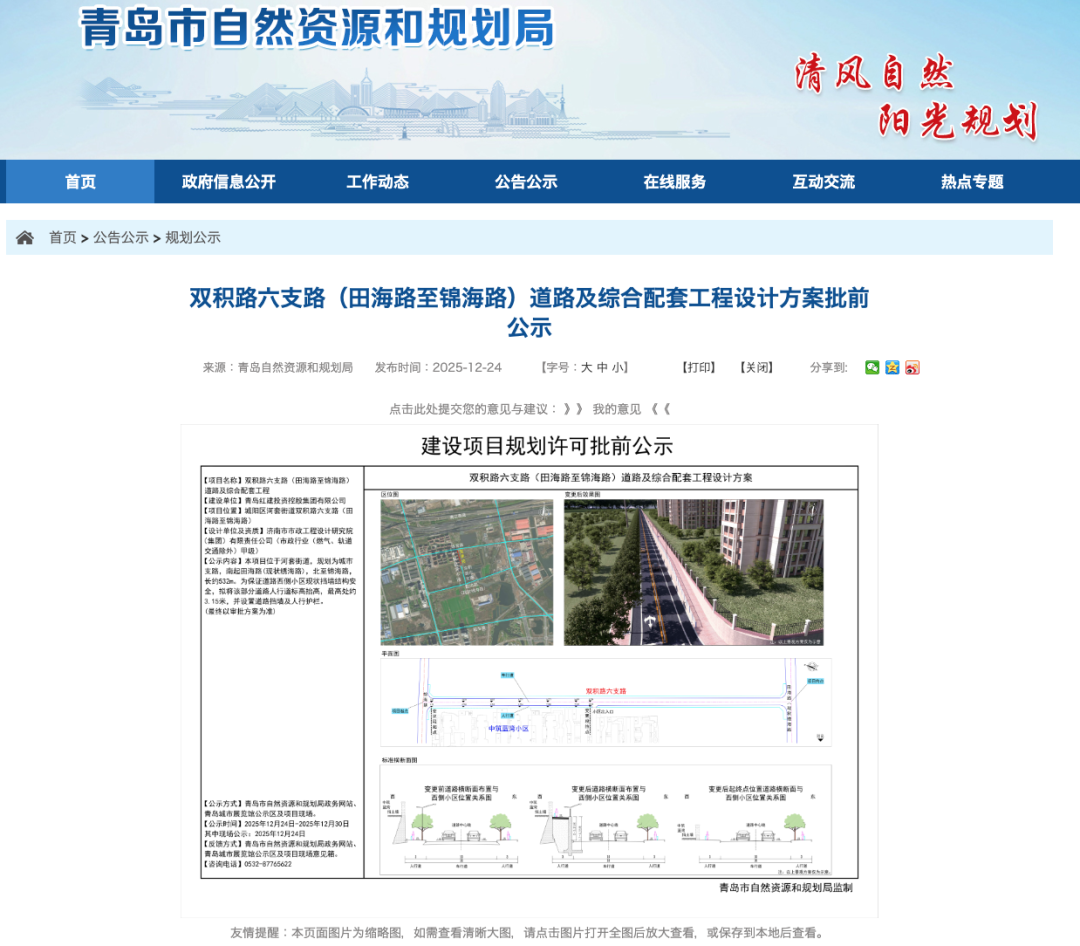Image resolution: width=1080 pixels, height=946 pixels.
Task: Share to QZone star icon
Action: point(892,368)
